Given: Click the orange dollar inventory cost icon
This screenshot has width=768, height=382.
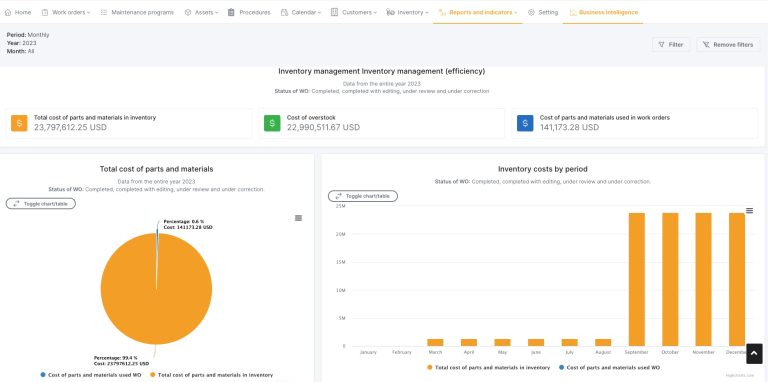Looking at the screenshot, I should coord(19,123).
